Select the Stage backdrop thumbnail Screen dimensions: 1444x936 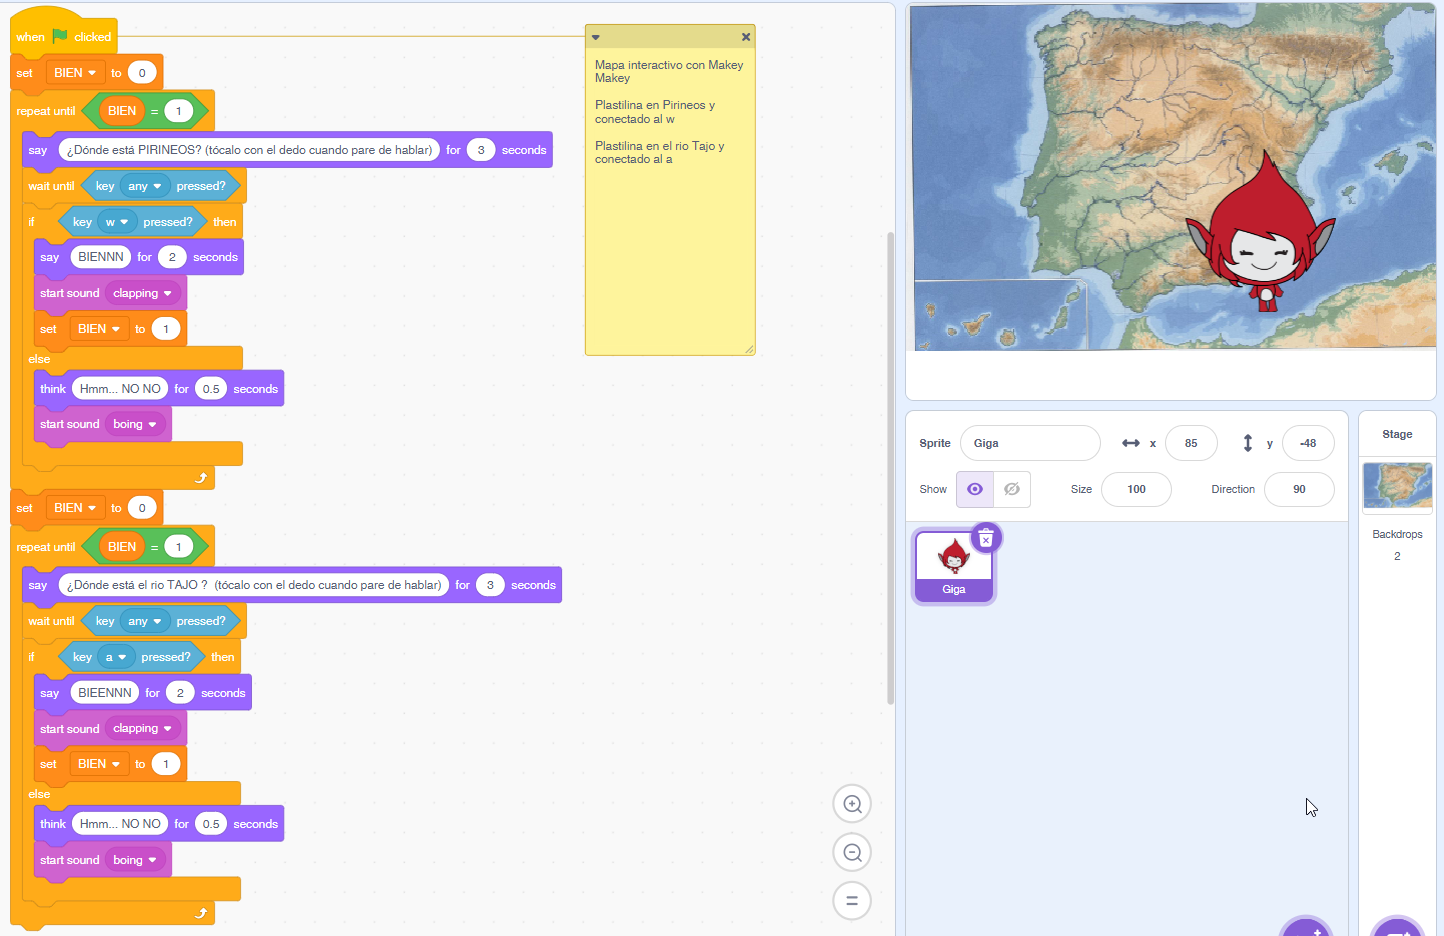point(1397,486)
